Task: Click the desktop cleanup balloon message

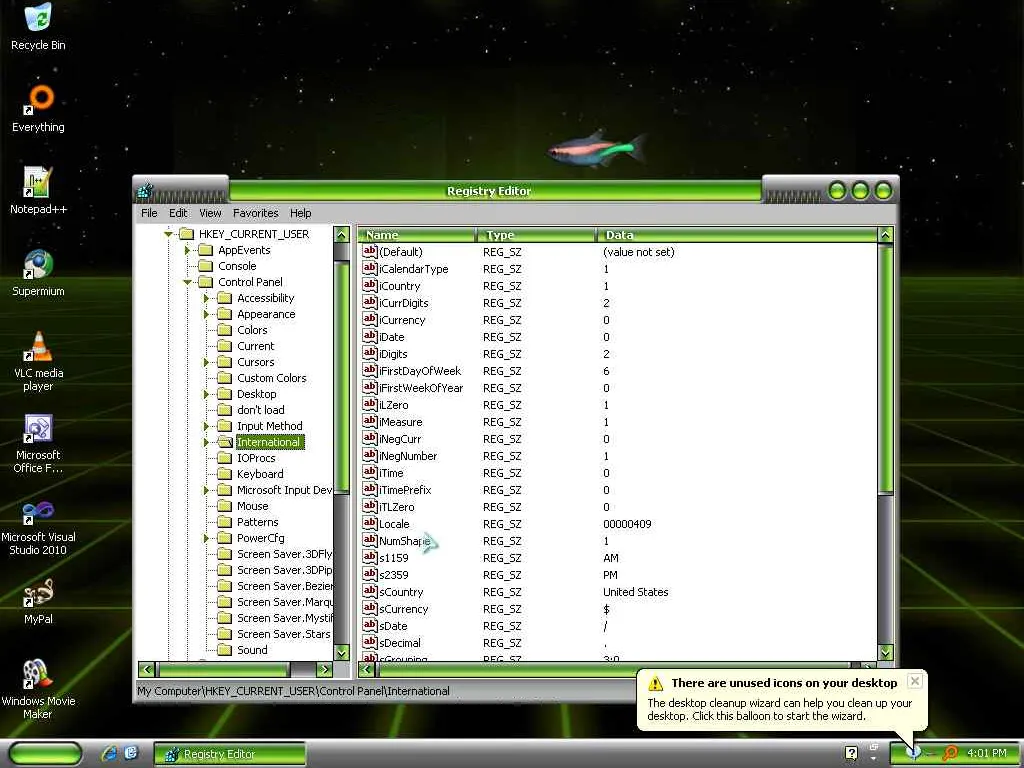Action: pyautogui.click(x=780, y=709)
